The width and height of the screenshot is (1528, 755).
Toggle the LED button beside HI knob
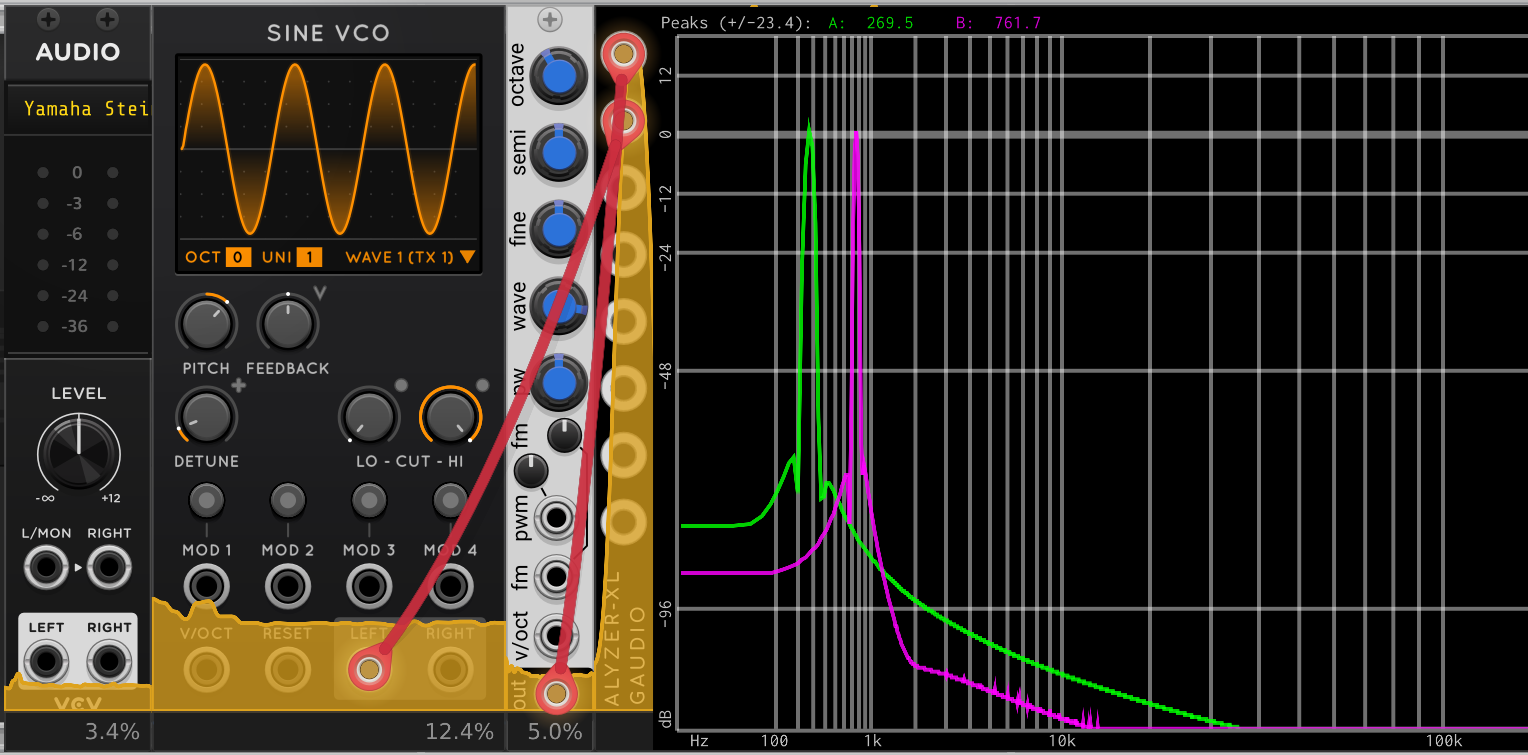482,385
